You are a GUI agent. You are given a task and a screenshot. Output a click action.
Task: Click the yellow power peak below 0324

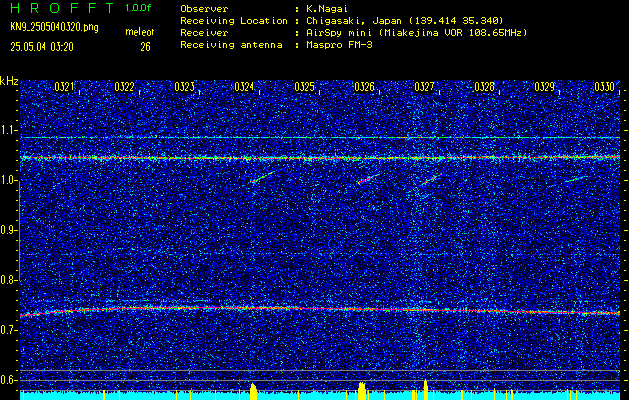(253, 391)
